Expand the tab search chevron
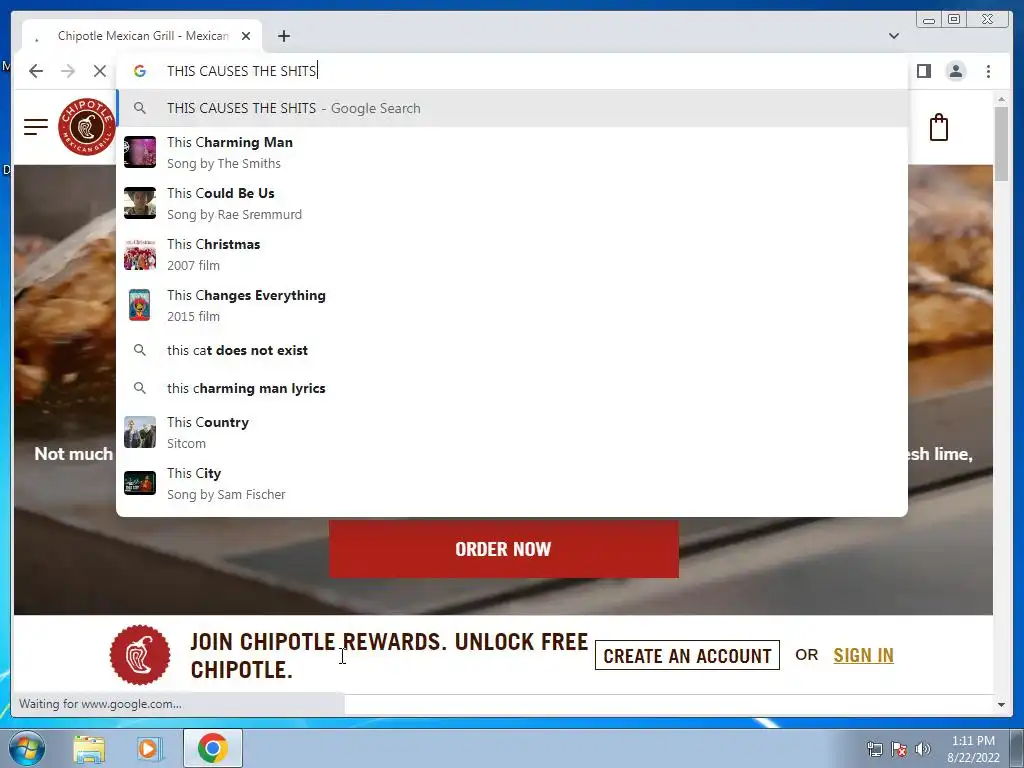This screenshot has height=768, width=1024. coord(893,36)
